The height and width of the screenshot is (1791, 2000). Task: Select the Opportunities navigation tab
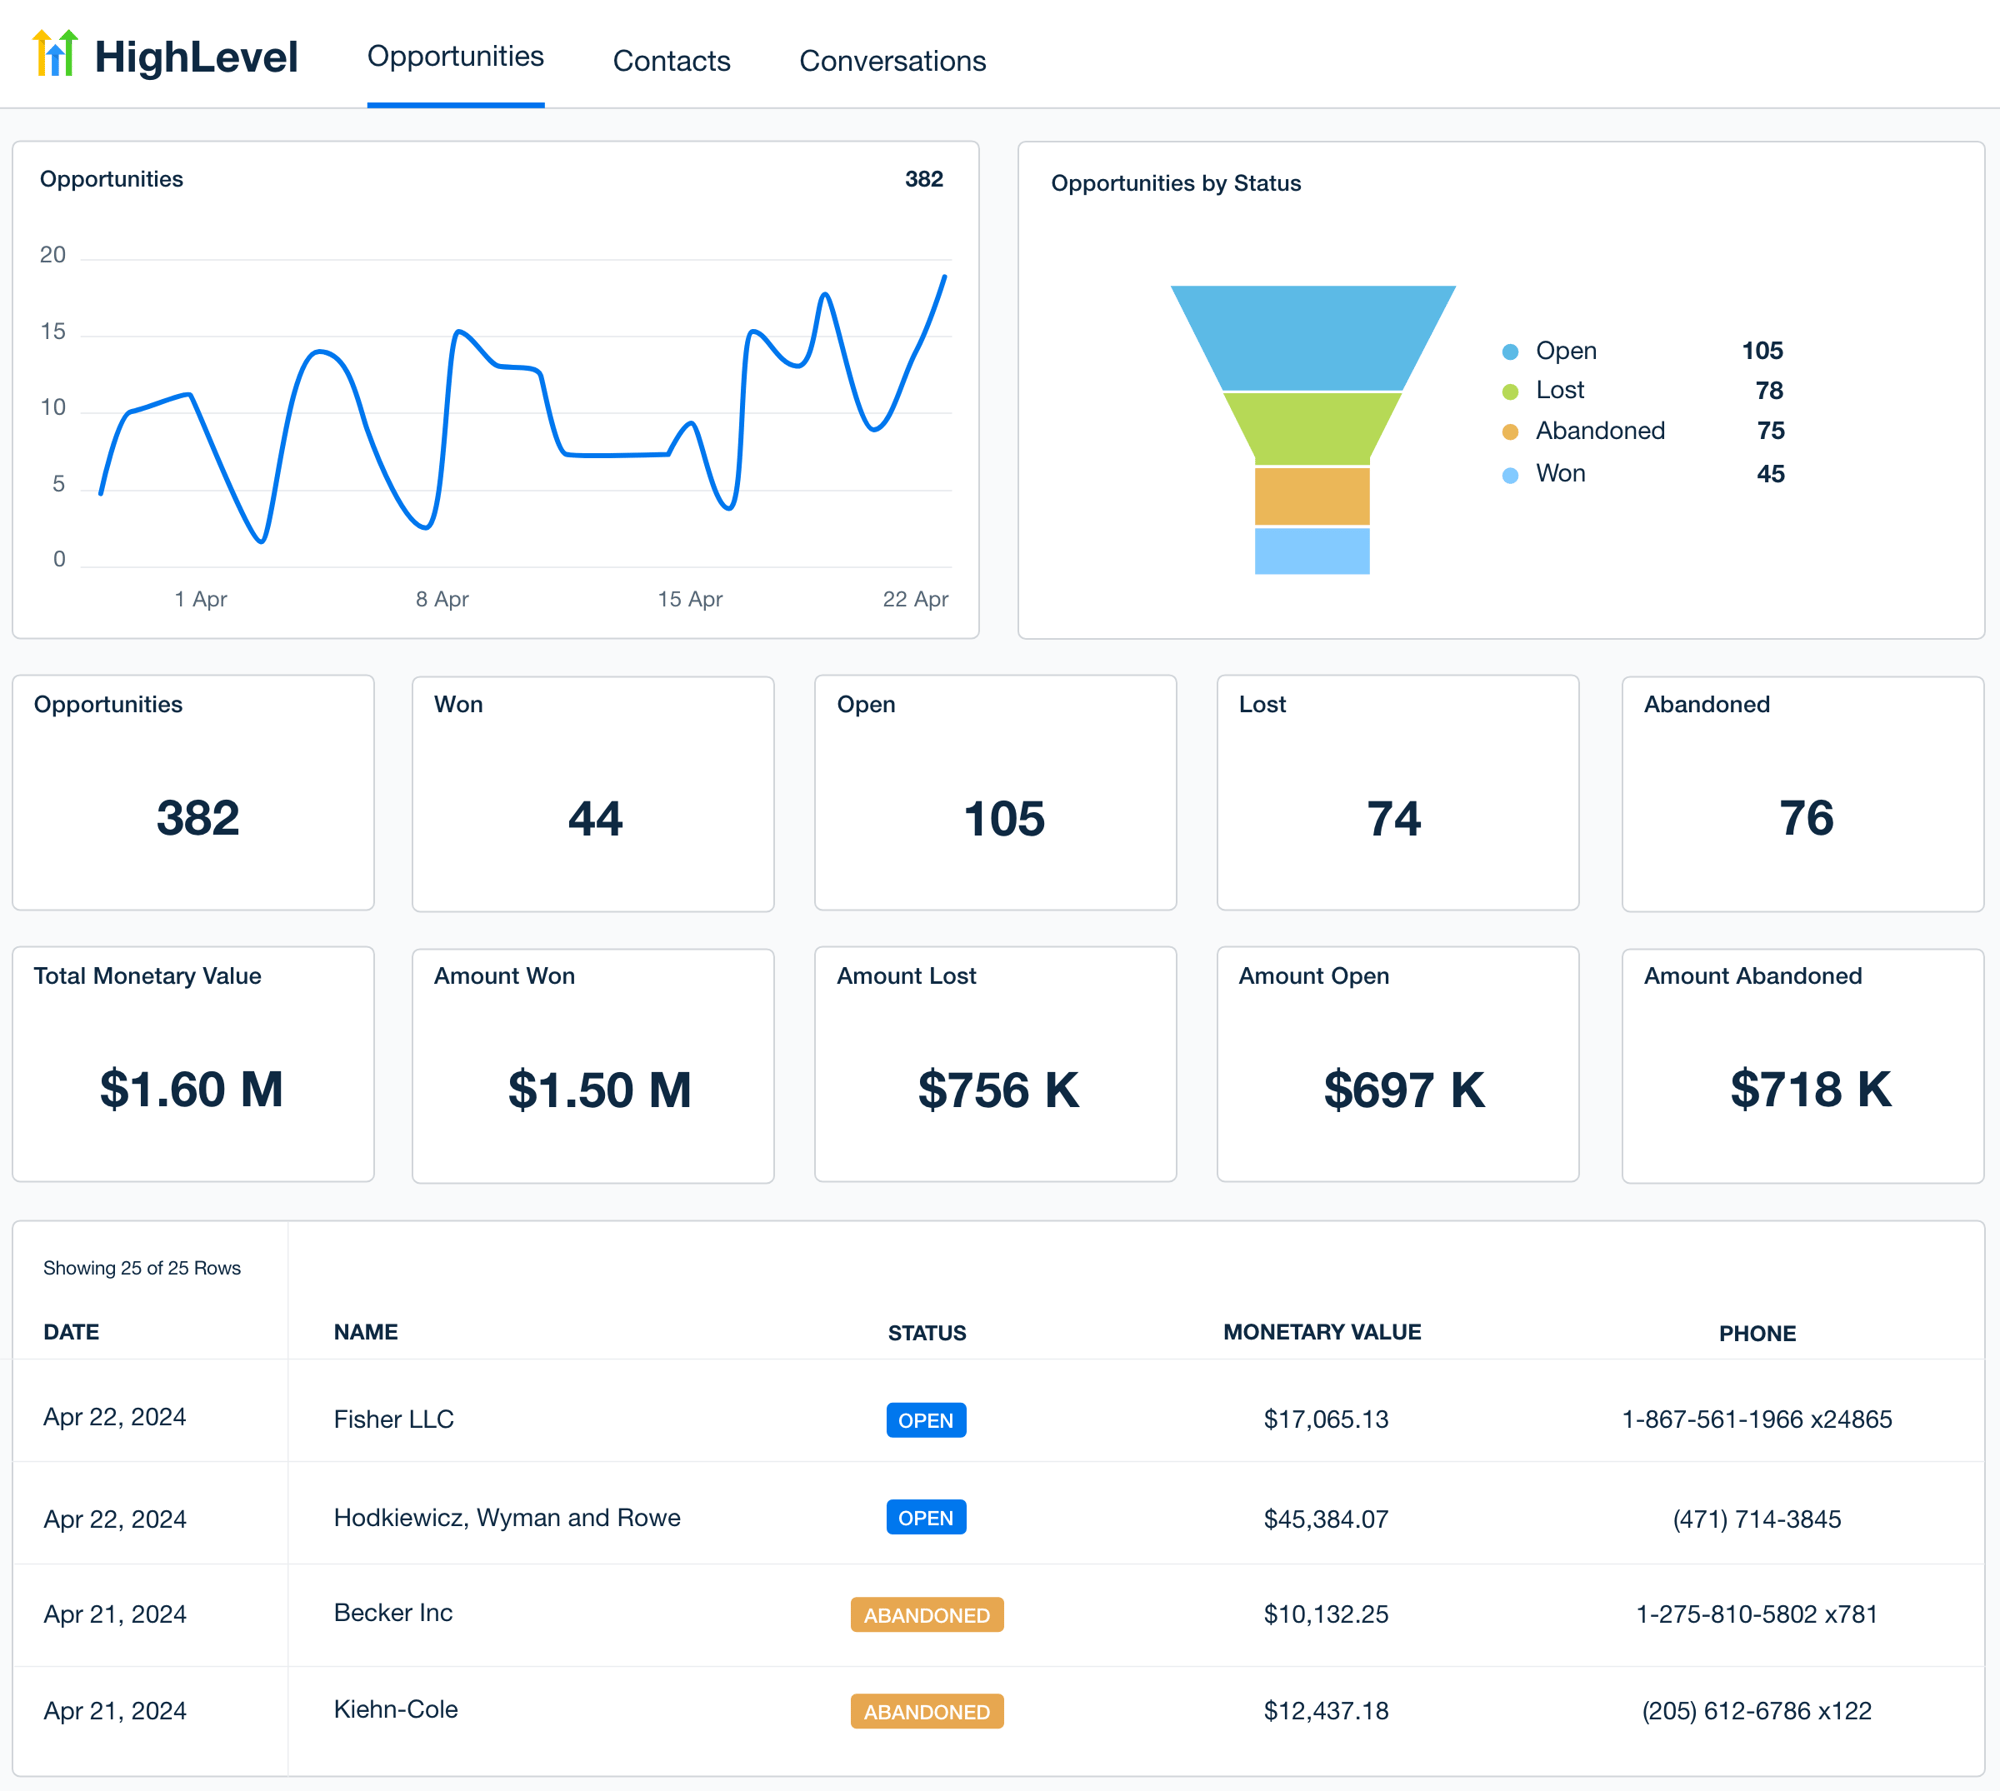(x=455, y=57)
